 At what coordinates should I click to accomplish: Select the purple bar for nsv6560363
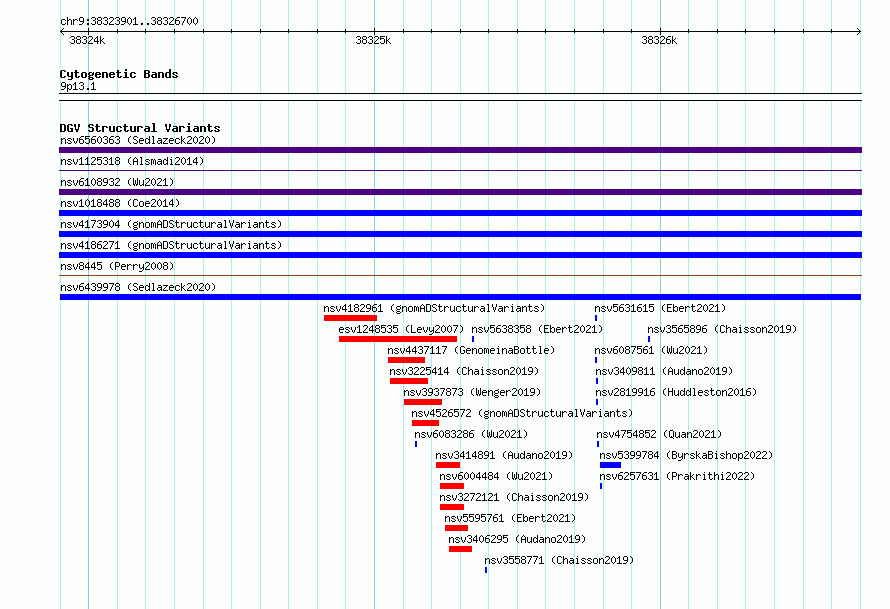coord(460,150)
